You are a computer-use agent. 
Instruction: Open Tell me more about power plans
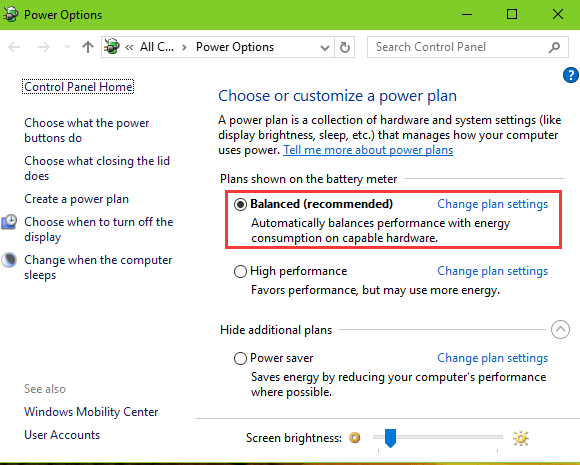point(368,150)
